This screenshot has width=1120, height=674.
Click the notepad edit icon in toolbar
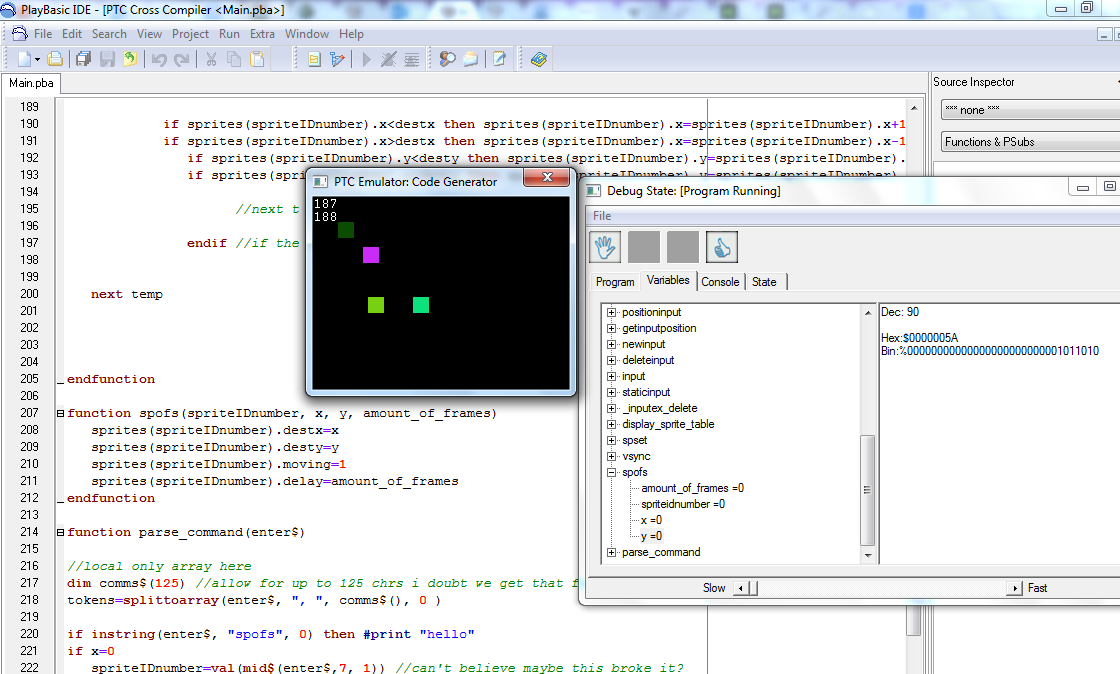coord(499,59)
